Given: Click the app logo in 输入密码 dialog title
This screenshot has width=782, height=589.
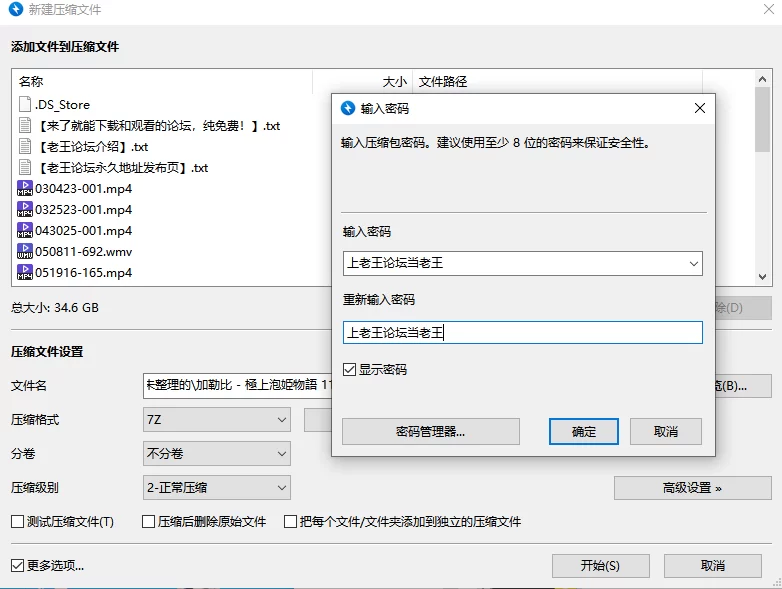Looking at the screenshot, I should tap(348, 108).
